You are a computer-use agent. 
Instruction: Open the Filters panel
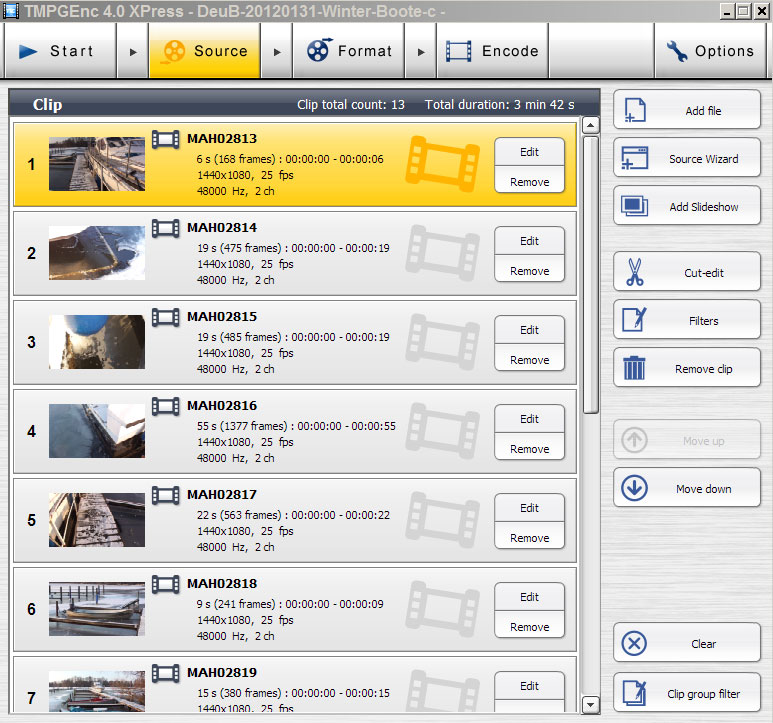point(686,320)
